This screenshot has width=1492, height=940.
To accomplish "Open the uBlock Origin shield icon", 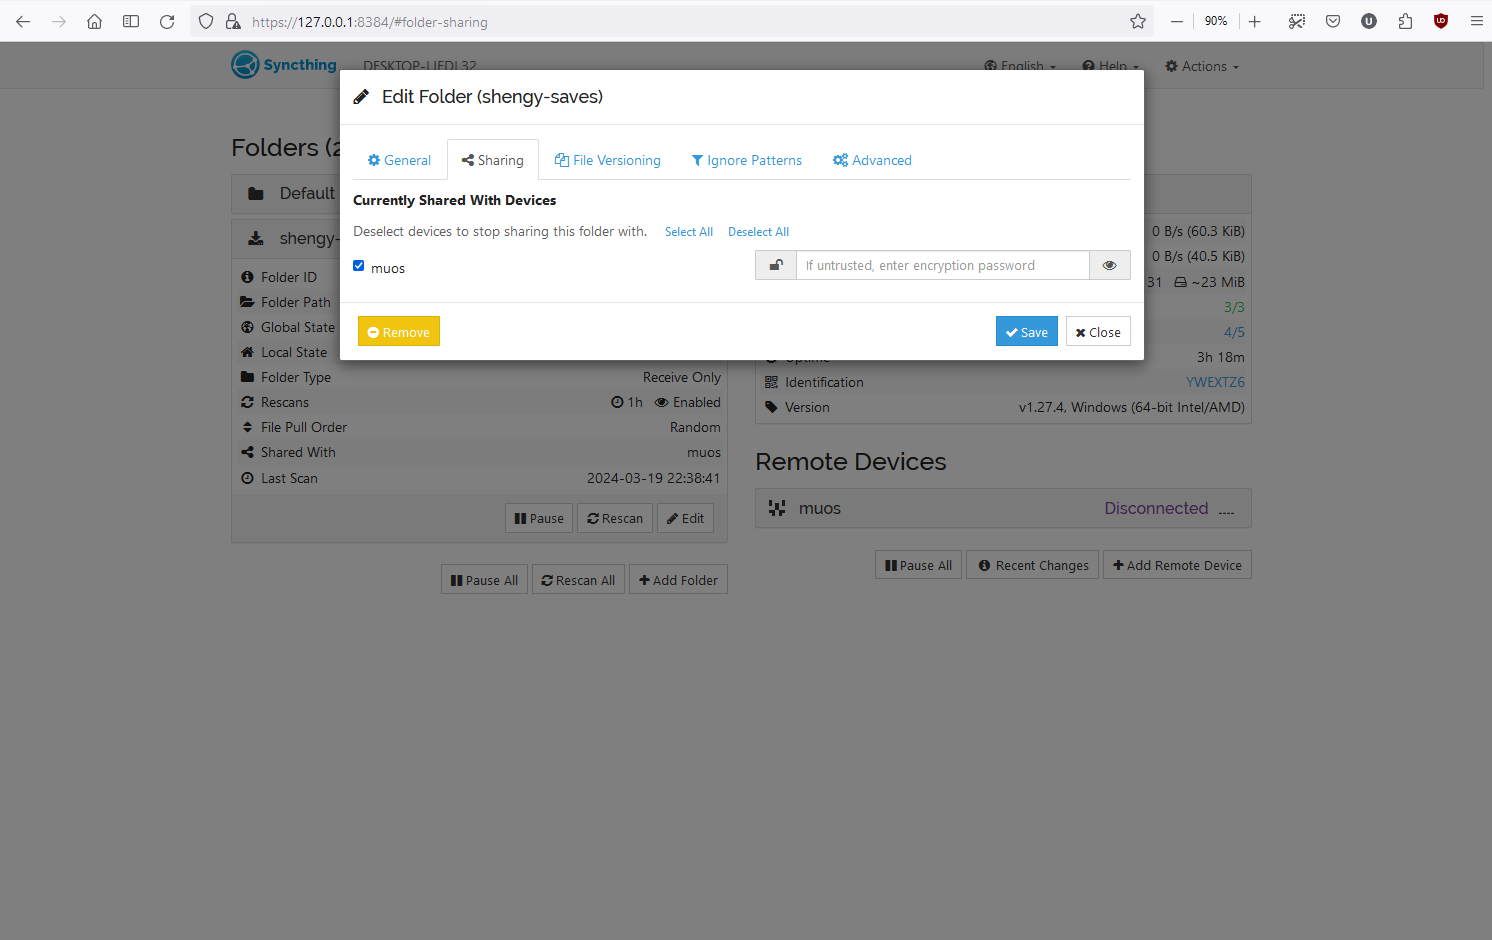I will [1441, 21].
